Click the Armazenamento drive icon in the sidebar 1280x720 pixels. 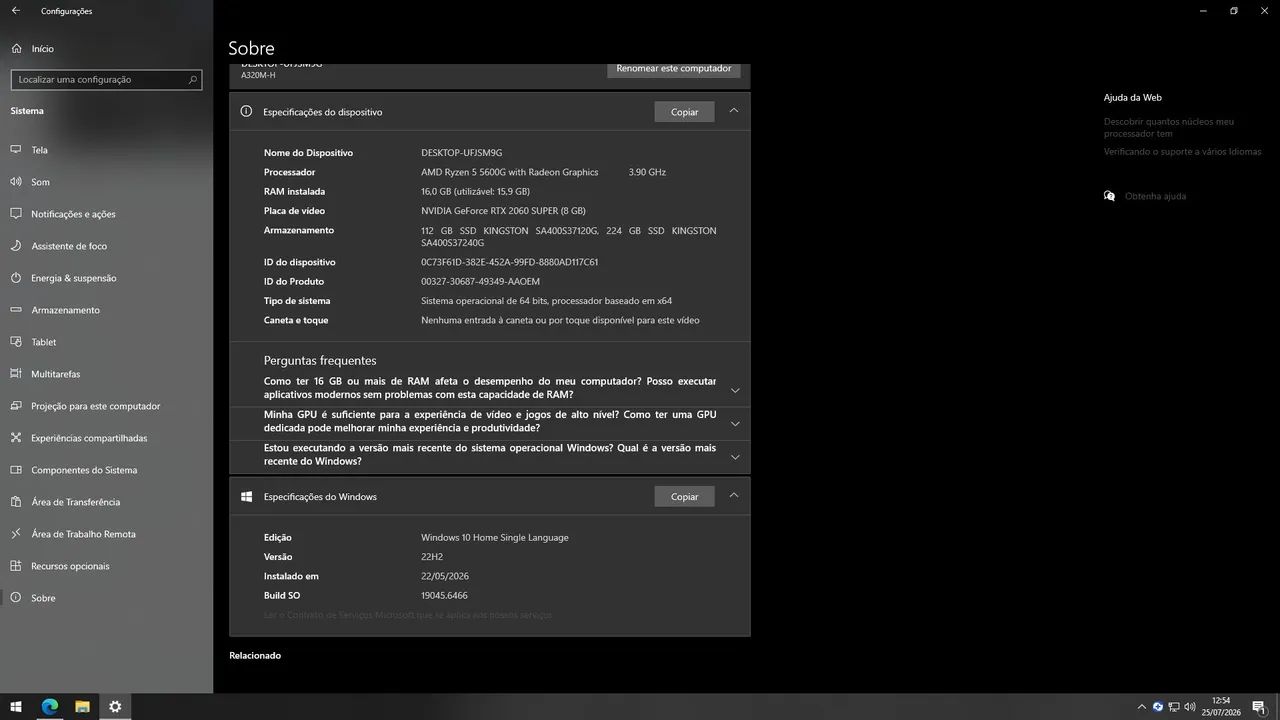pos(15,310)
